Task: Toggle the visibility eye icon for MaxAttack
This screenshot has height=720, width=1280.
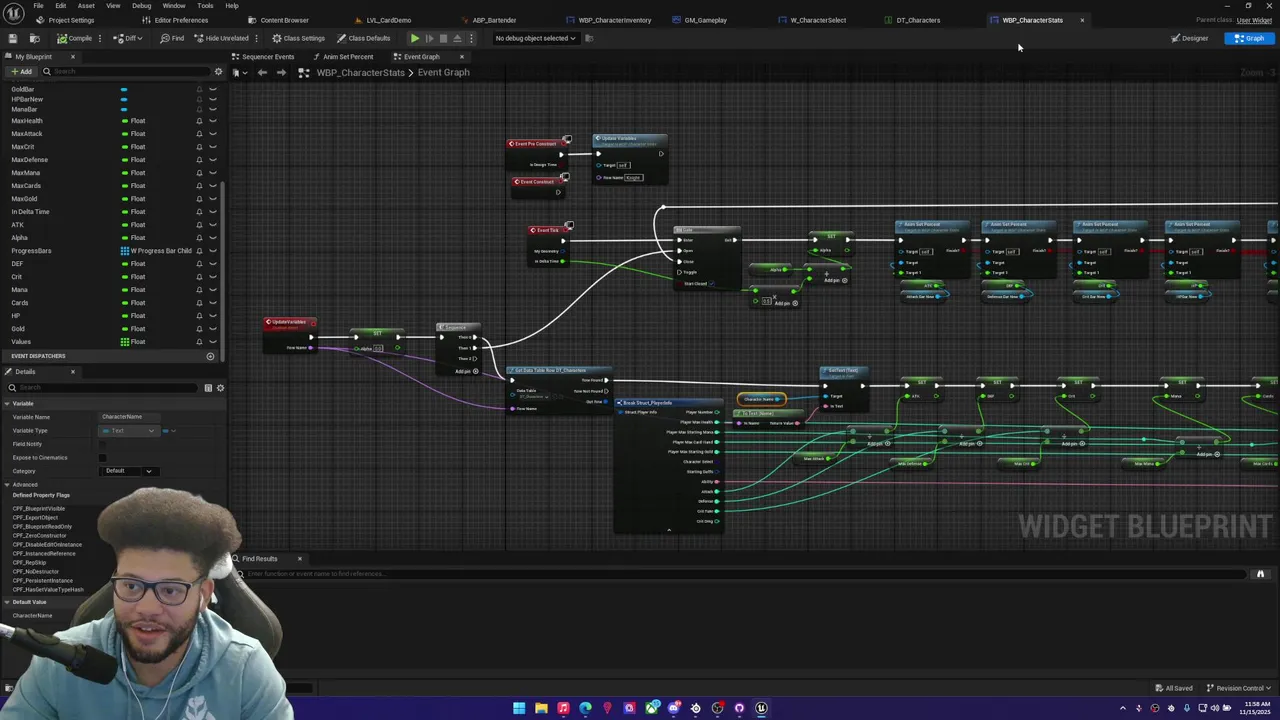Action: coord(212,134)
